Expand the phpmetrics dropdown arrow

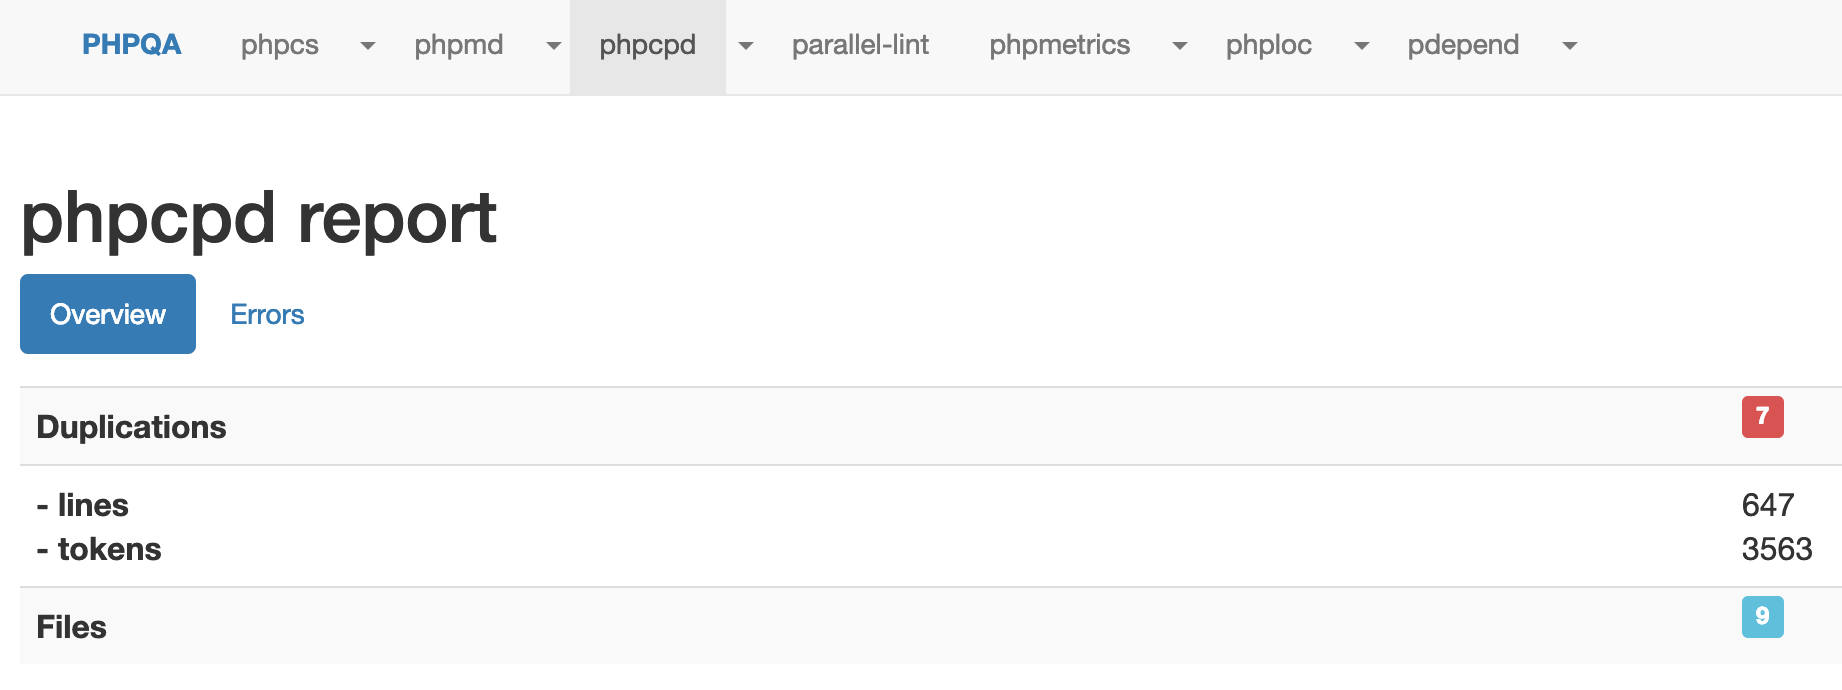[x=1179, y=46]
